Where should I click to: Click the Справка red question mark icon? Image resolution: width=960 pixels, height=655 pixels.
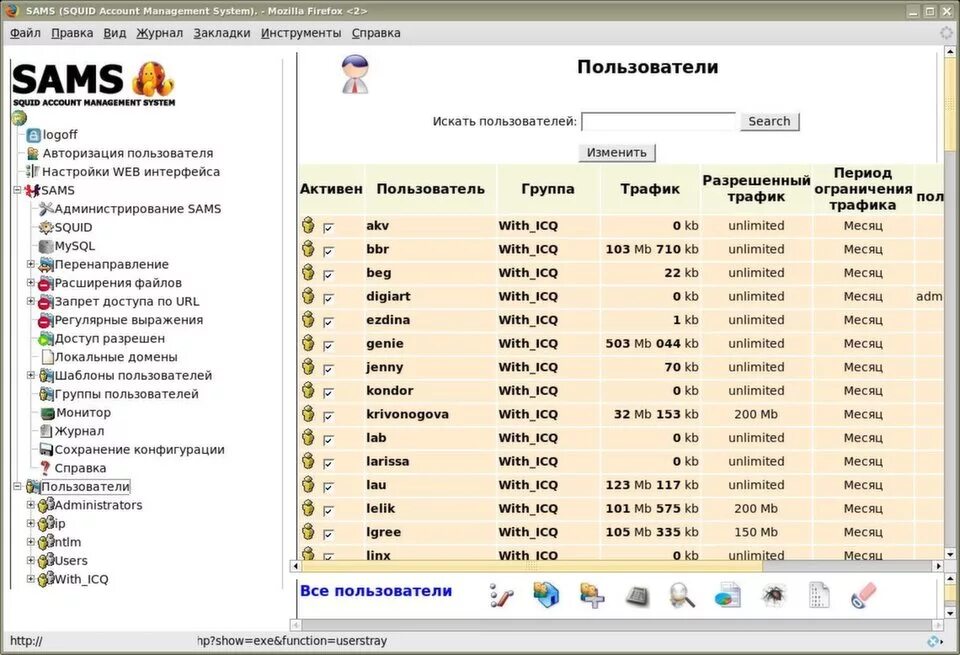[x=45, y=468]
